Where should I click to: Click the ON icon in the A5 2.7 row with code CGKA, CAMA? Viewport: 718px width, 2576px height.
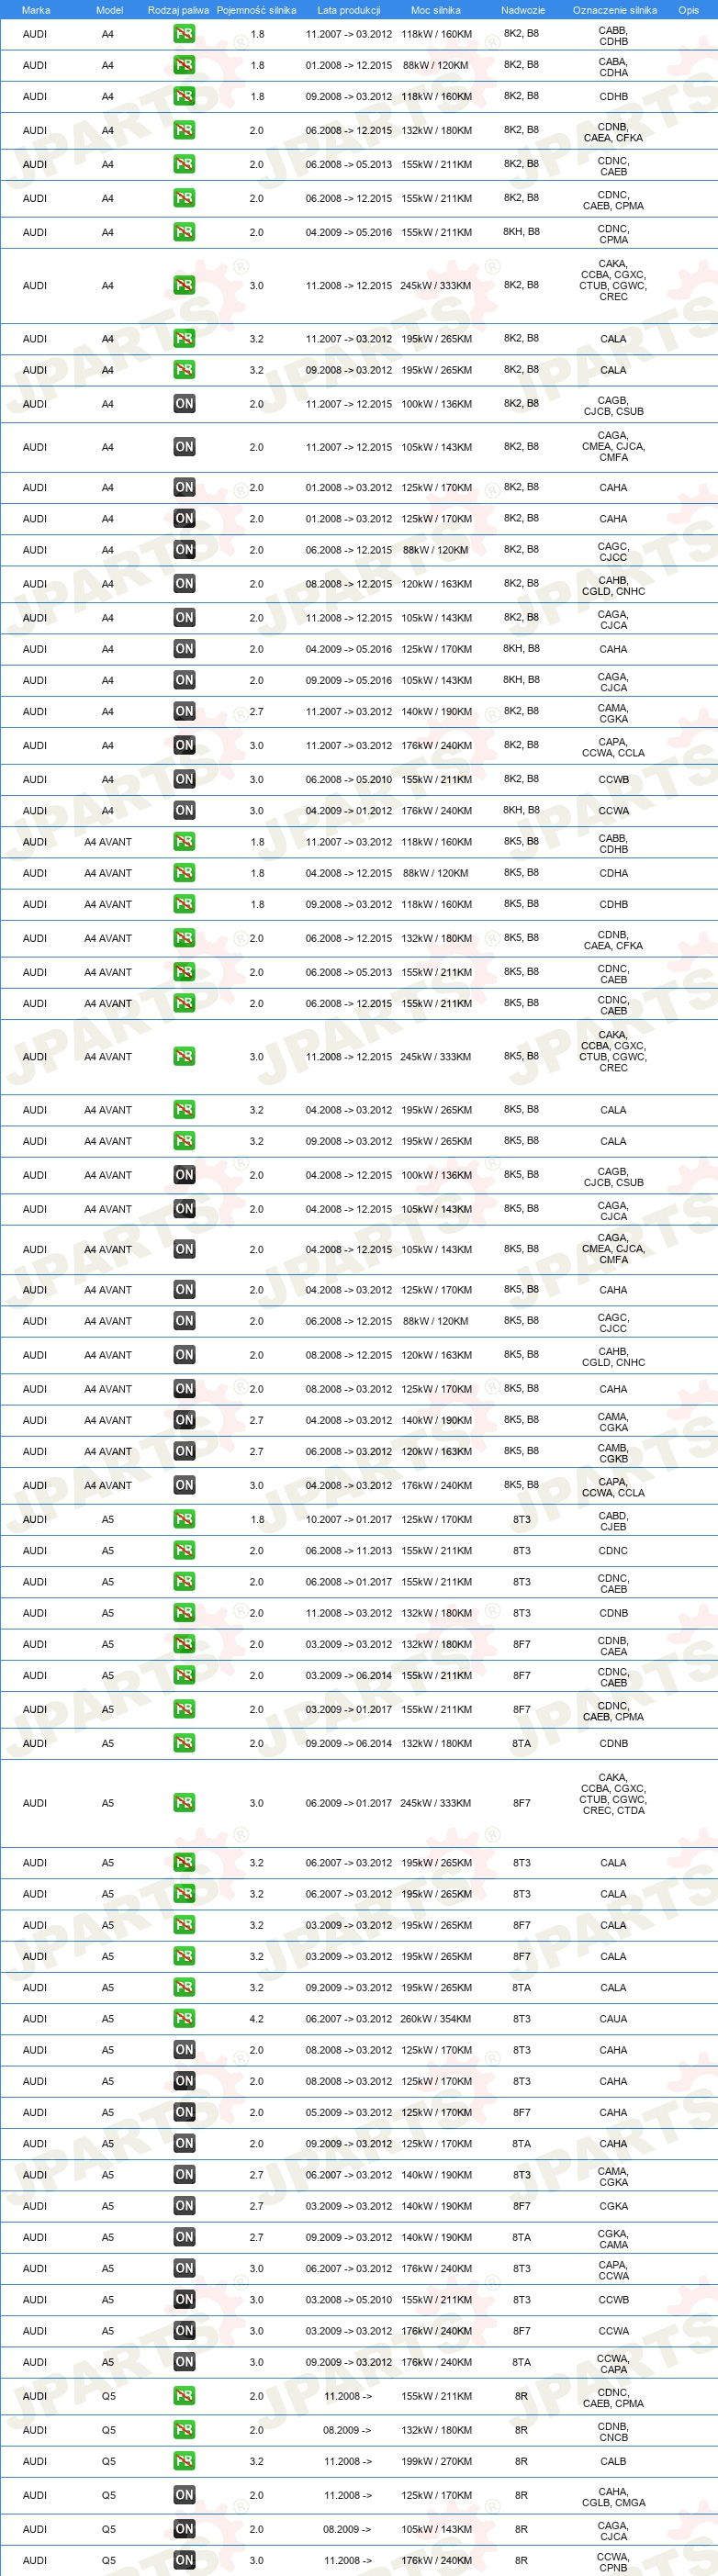(184, 2237)
